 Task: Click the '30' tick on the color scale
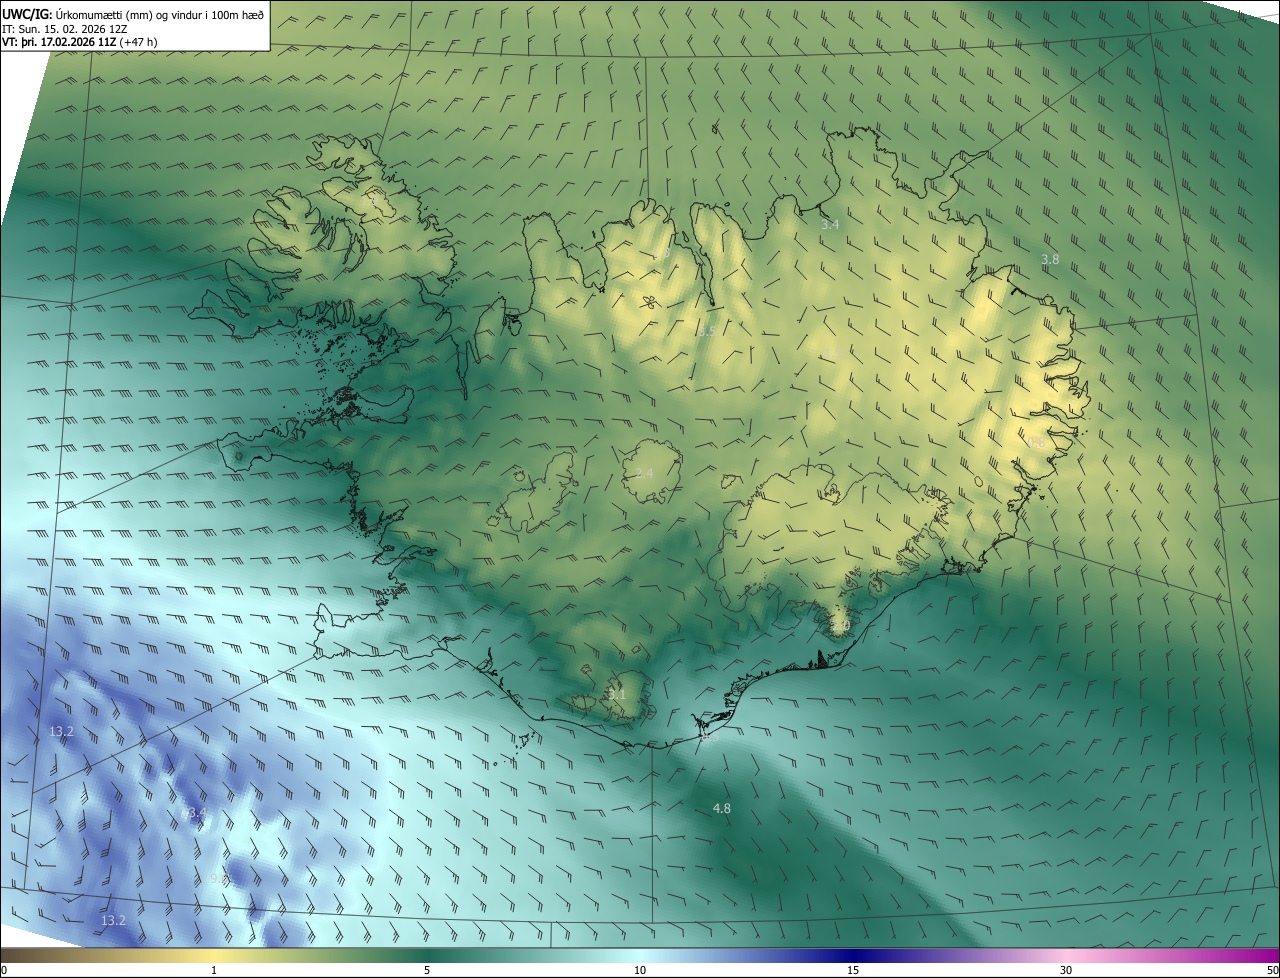1066,970
